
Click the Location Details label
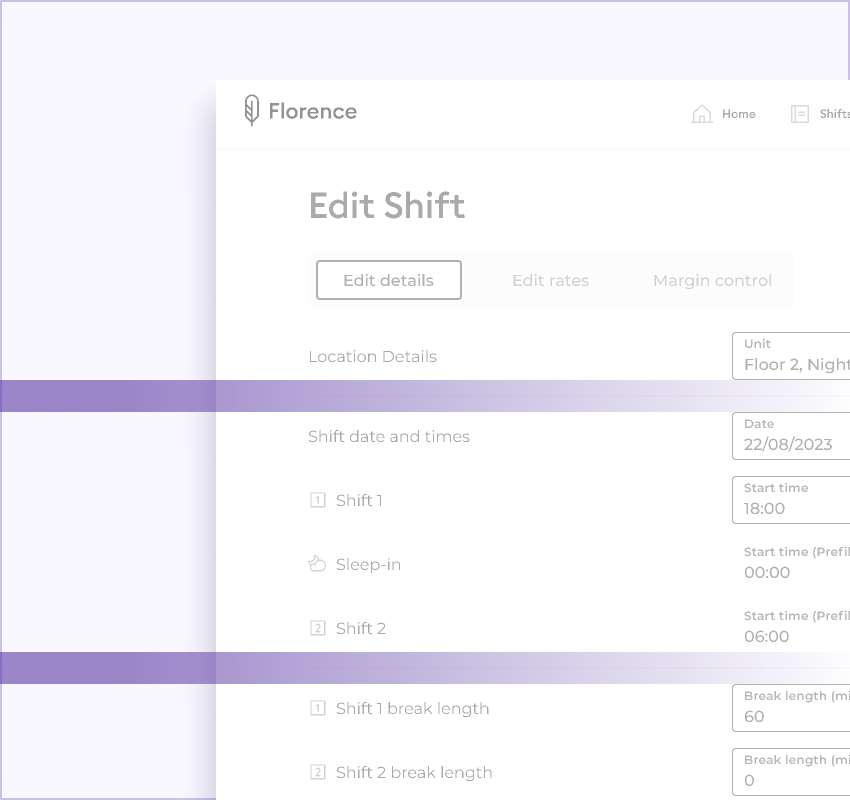click(x=372, y=357)
